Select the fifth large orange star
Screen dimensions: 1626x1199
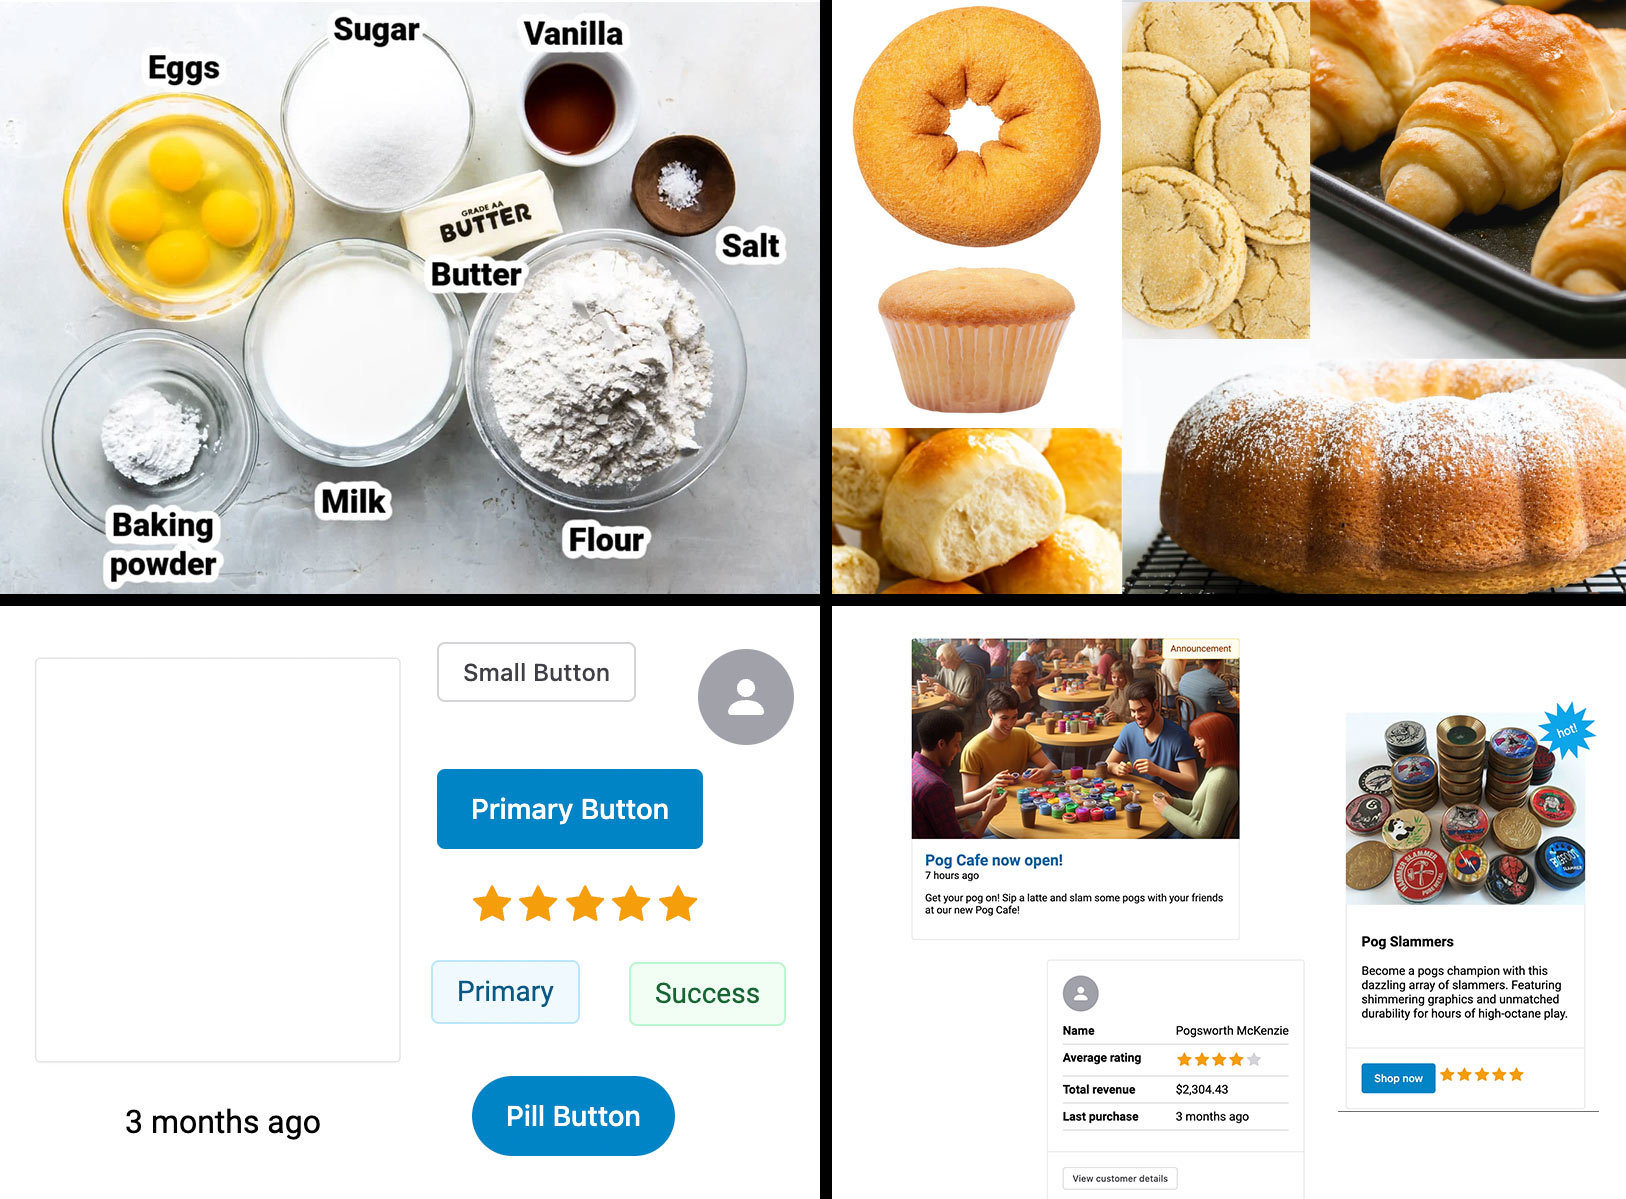click(678, 903)
